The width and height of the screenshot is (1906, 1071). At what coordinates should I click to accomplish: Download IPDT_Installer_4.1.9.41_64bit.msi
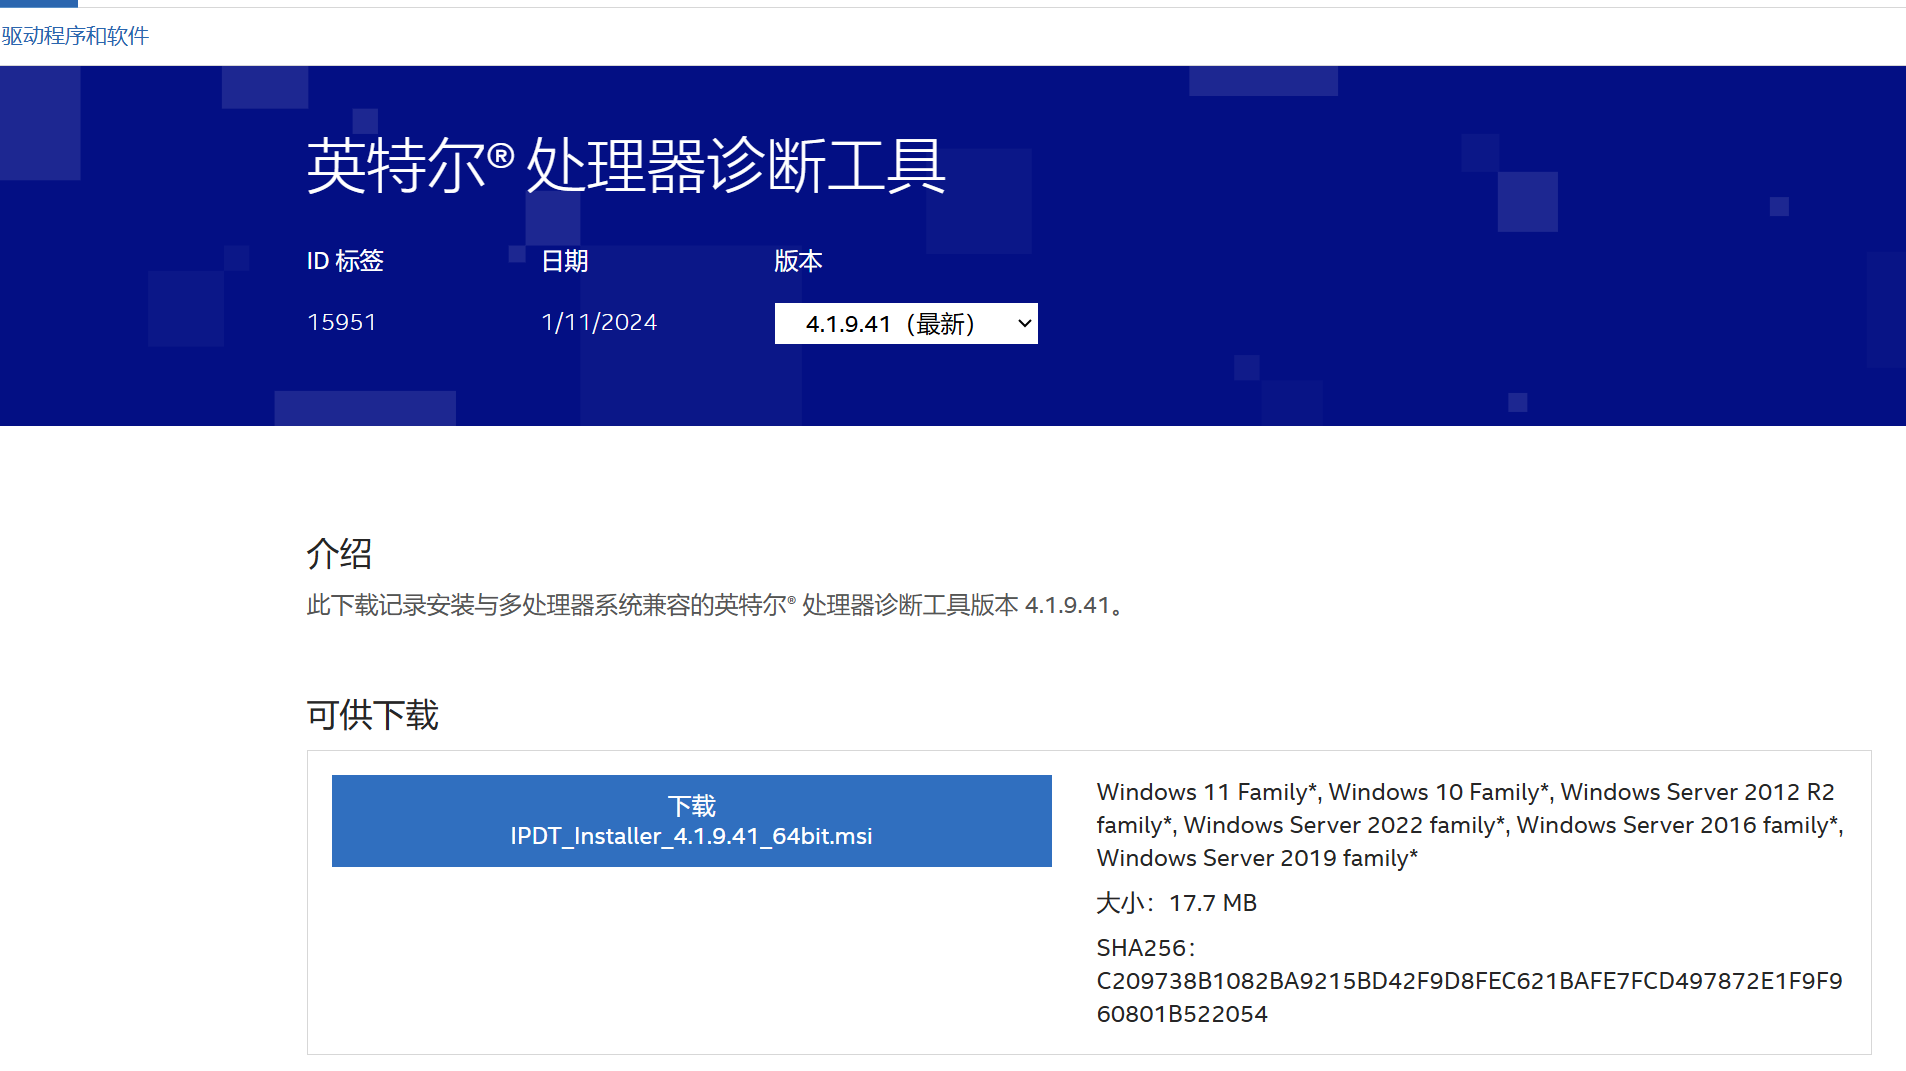click(x=692, y=821)
